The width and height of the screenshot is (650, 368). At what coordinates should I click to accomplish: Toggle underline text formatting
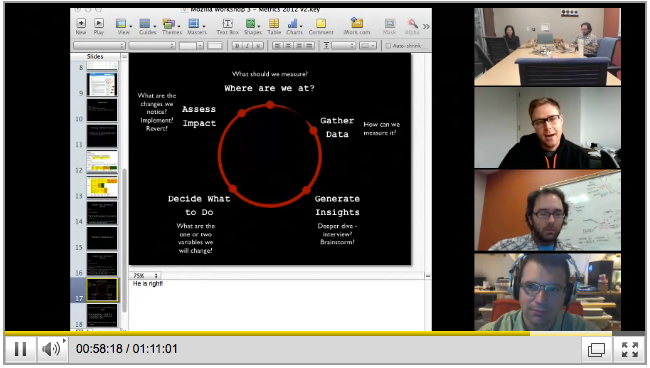click(x=258, y=46)
